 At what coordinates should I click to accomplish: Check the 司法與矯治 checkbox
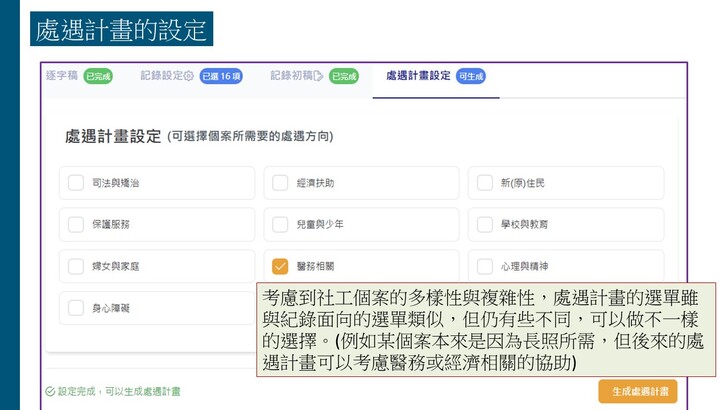coord(76,183)
